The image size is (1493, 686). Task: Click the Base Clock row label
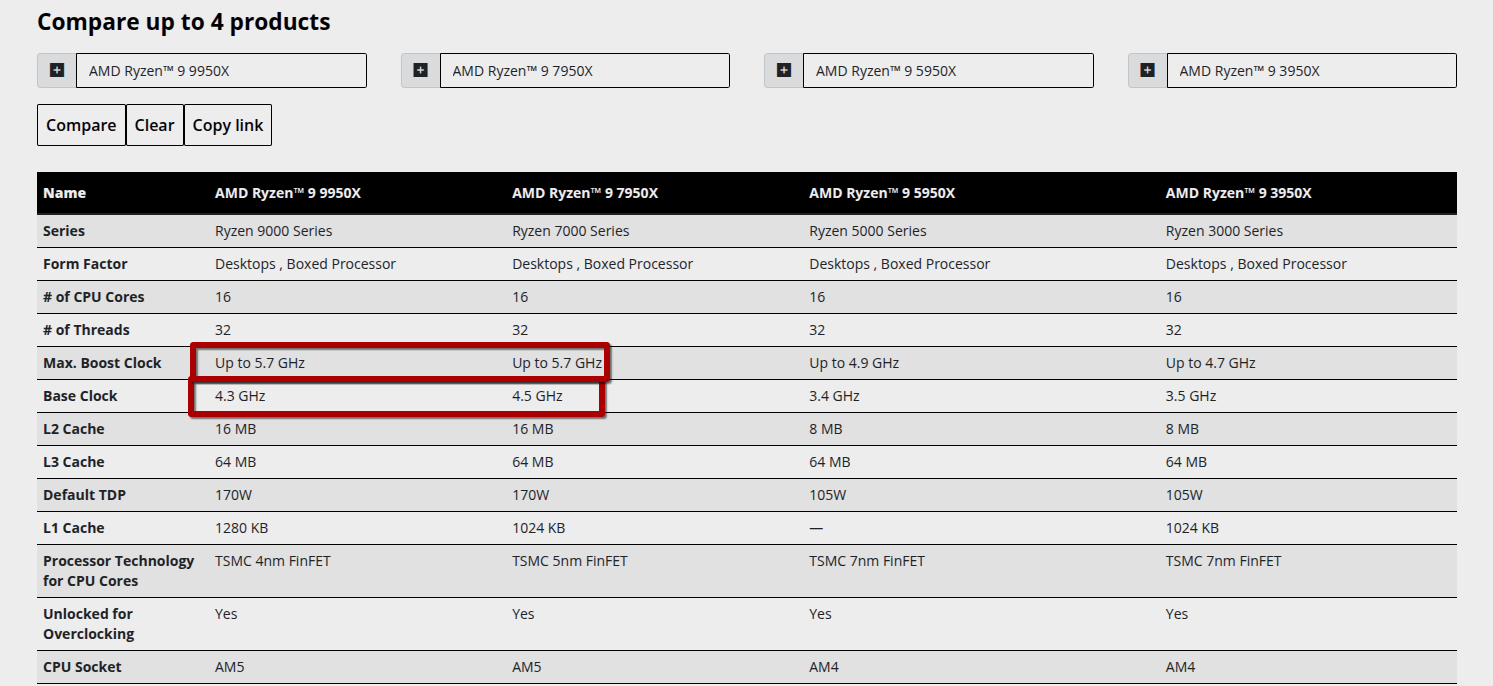coord(80,396)
